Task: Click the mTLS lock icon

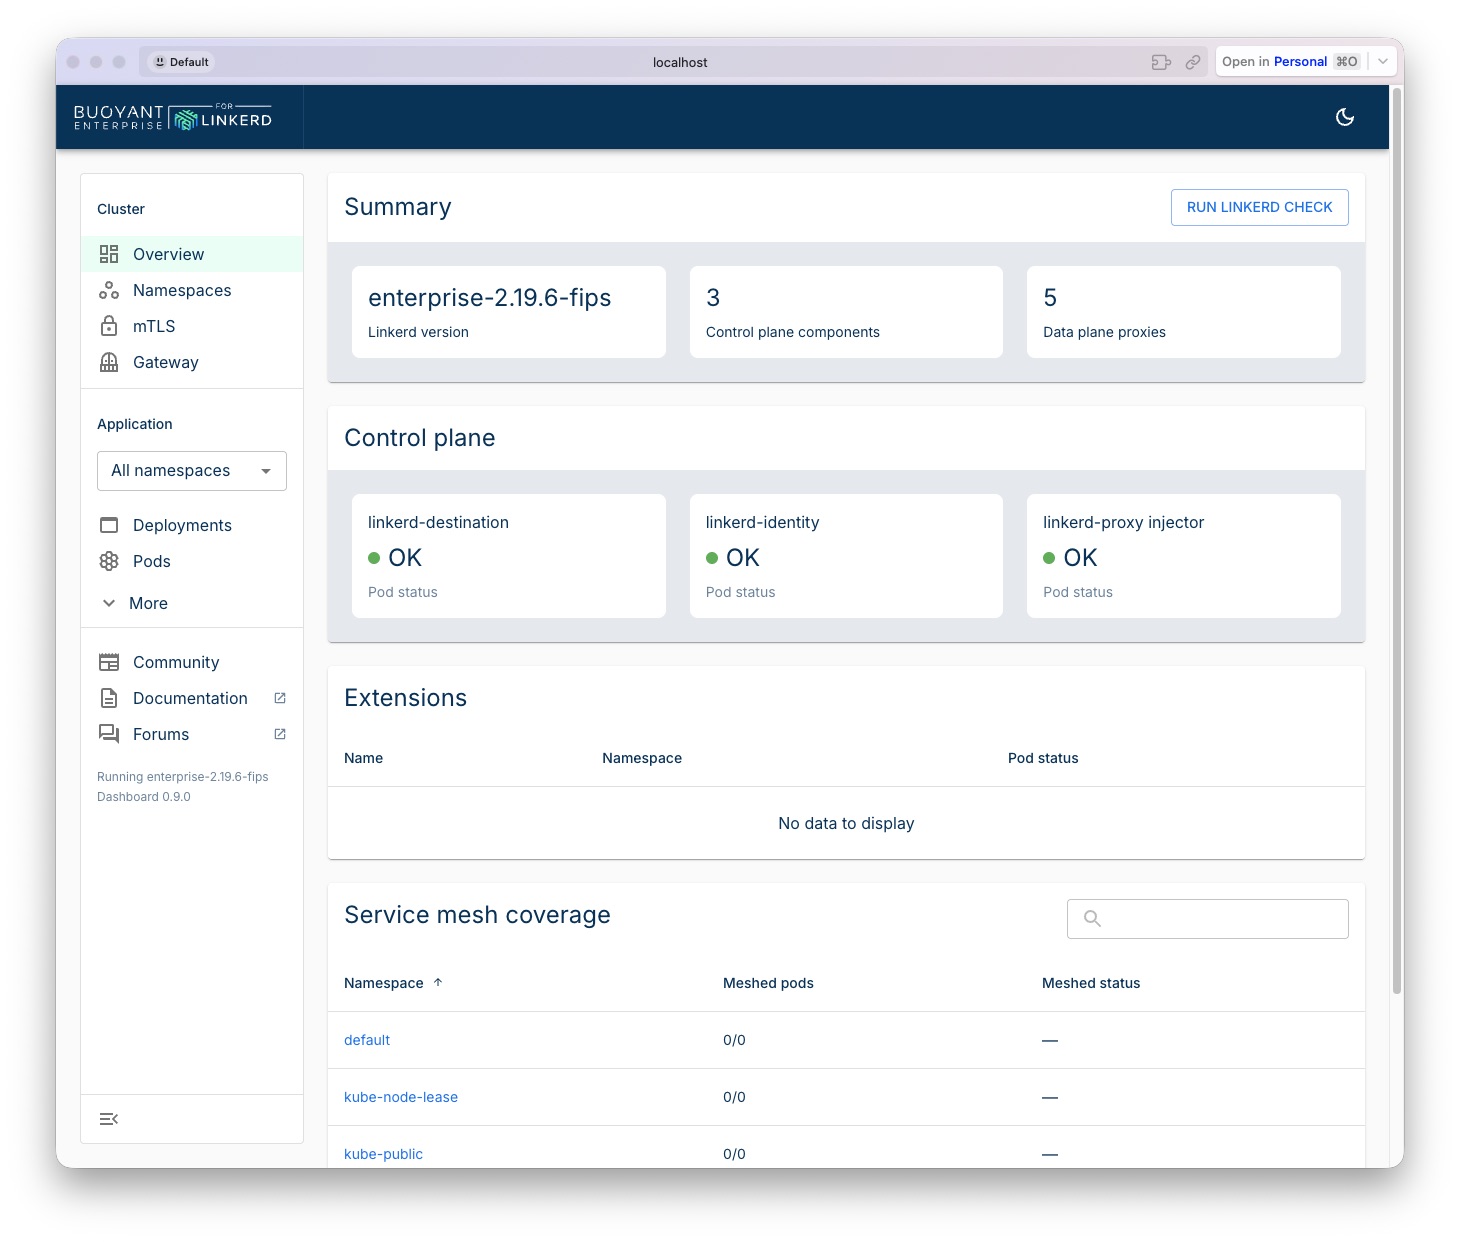Action: pos(110,326)
